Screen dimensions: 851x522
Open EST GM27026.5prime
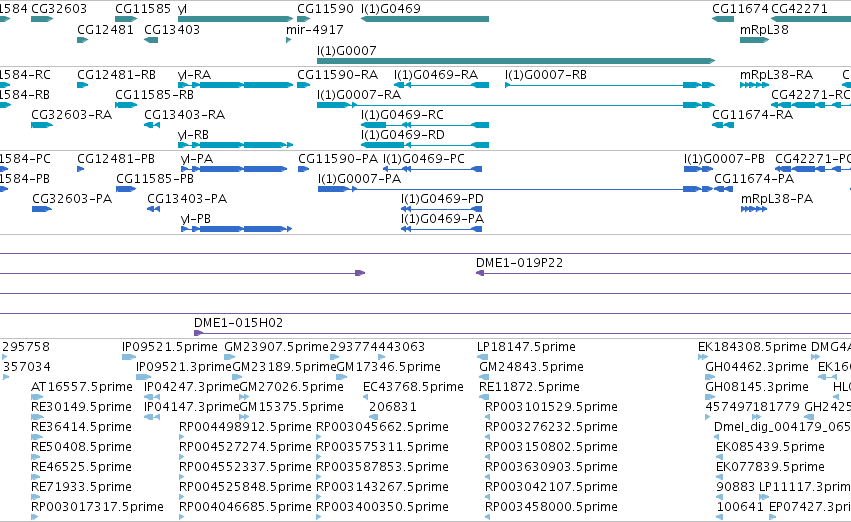[x=291, y=387]
